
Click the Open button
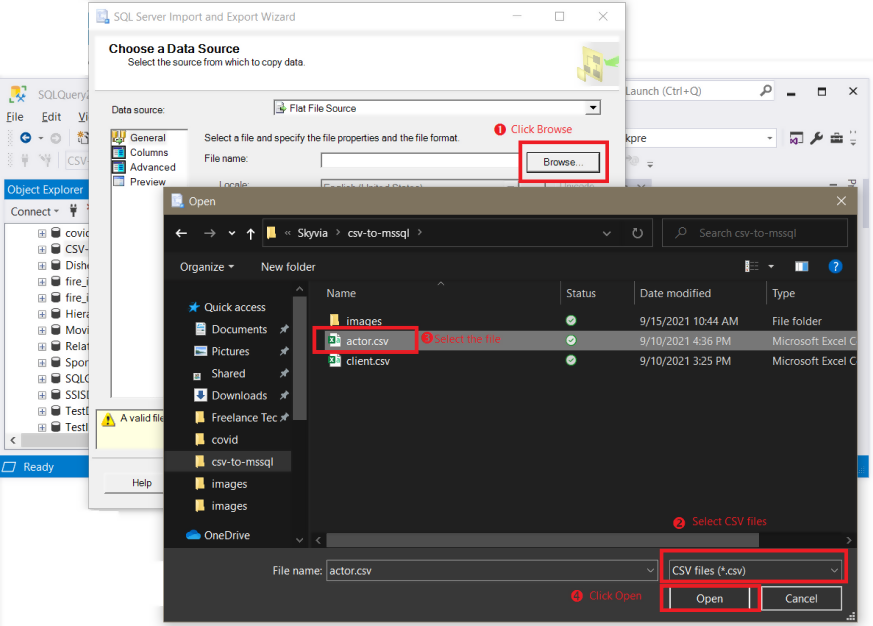[709, 597]
